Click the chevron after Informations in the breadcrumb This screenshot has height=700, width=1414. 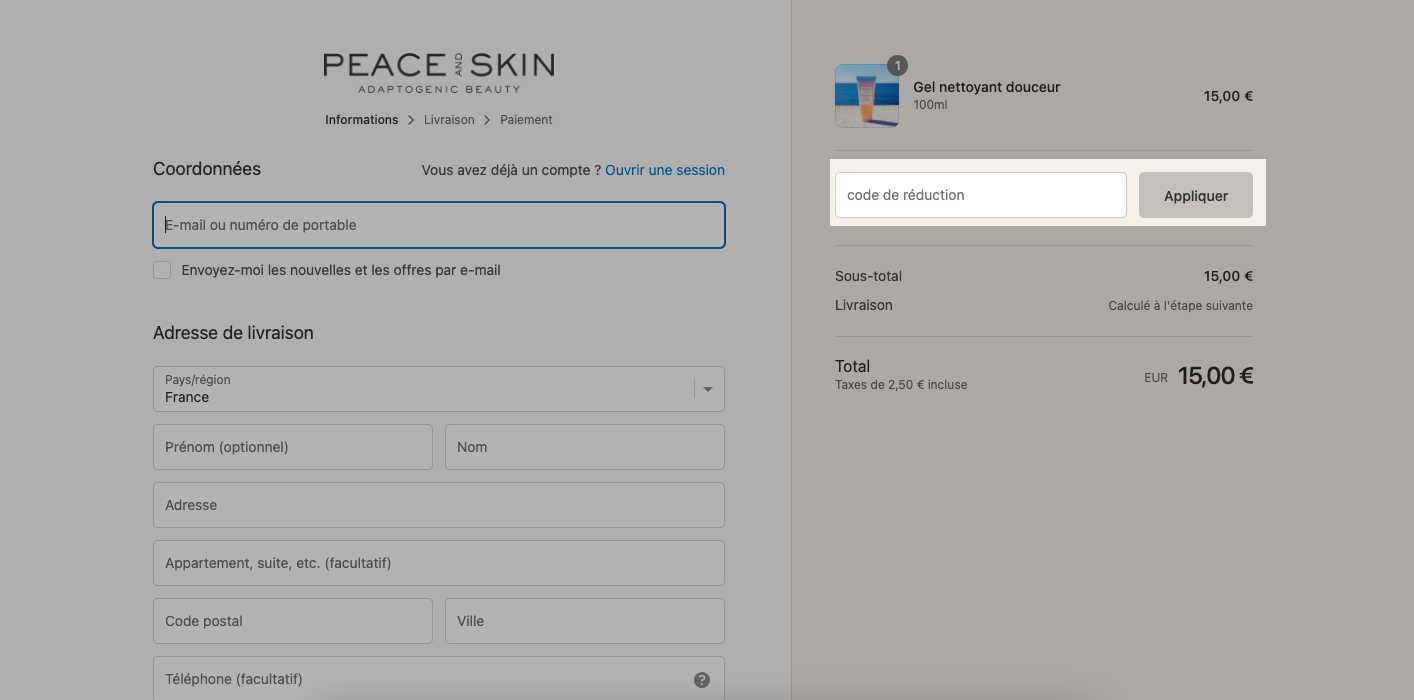coord(411,120)
